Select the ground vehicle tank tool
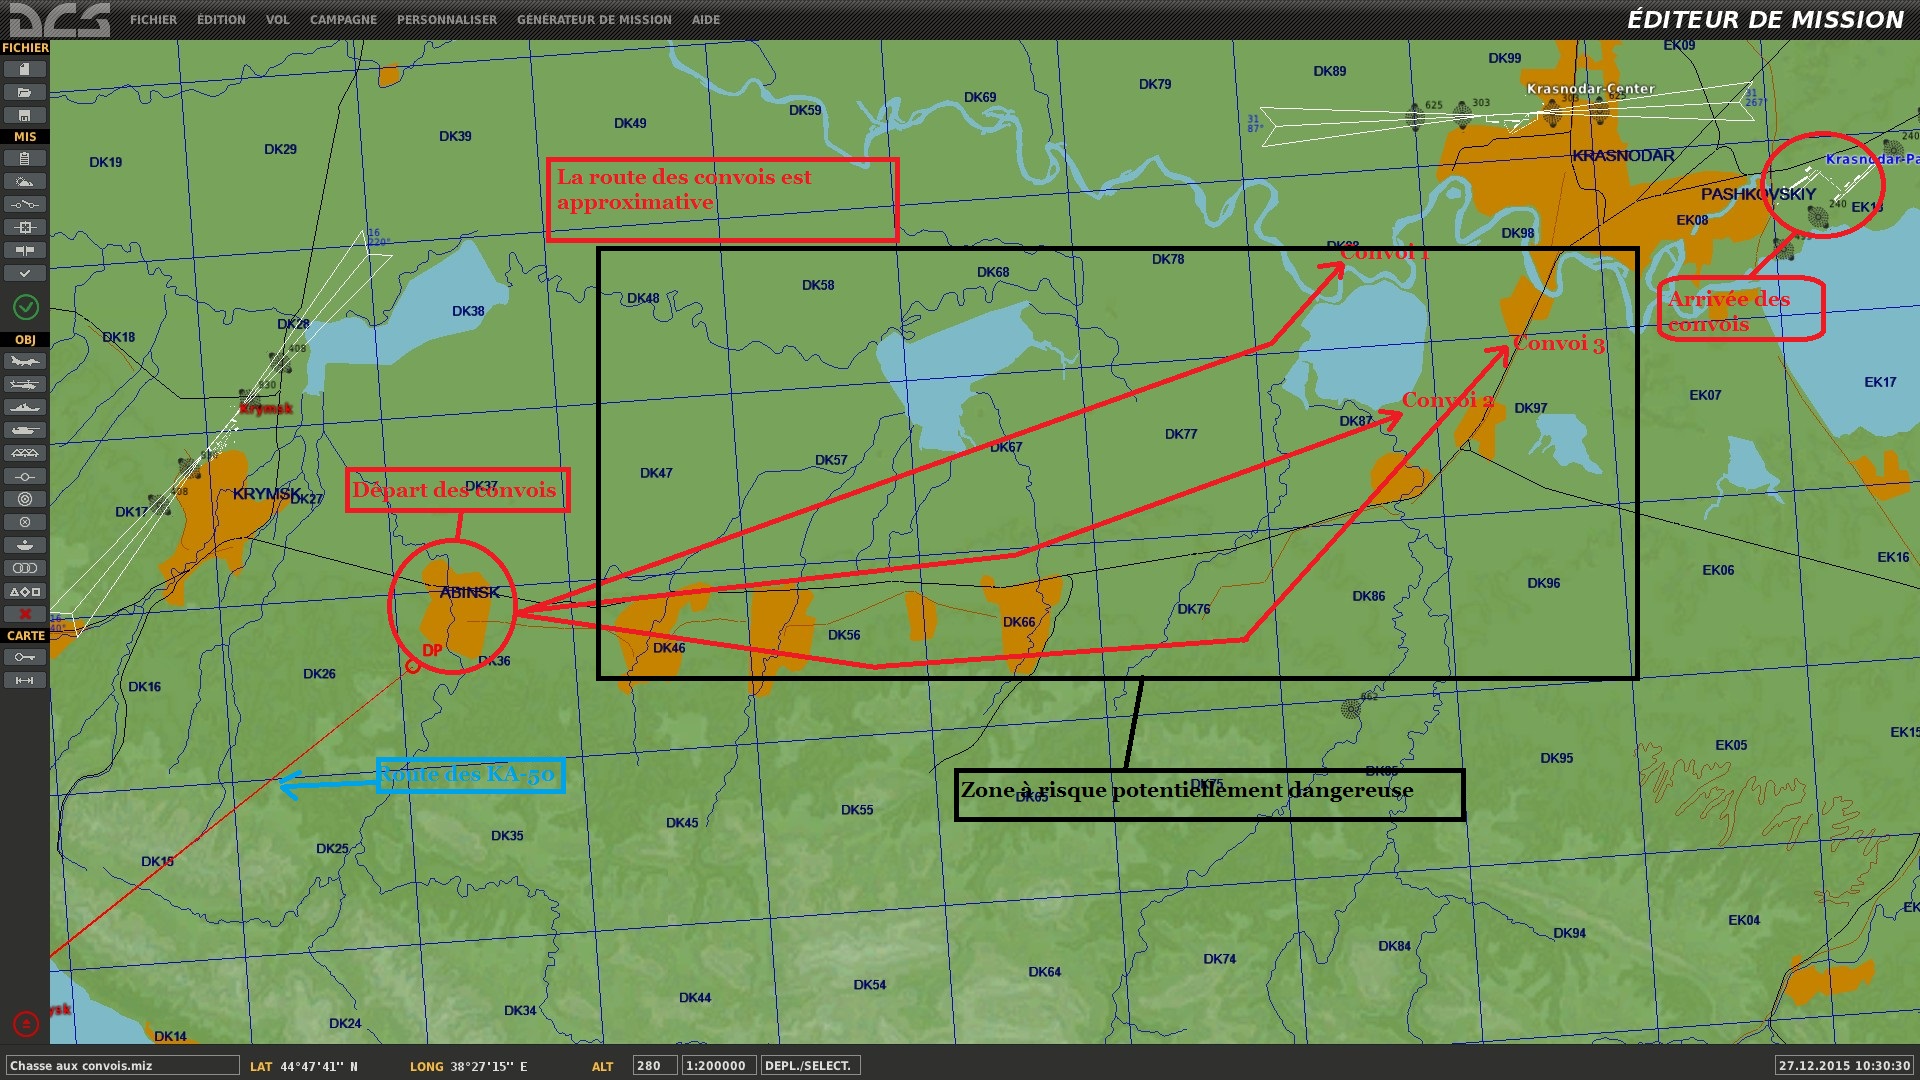Image resolution: width=1920 pixels, height=1080 pixels. 25,430
